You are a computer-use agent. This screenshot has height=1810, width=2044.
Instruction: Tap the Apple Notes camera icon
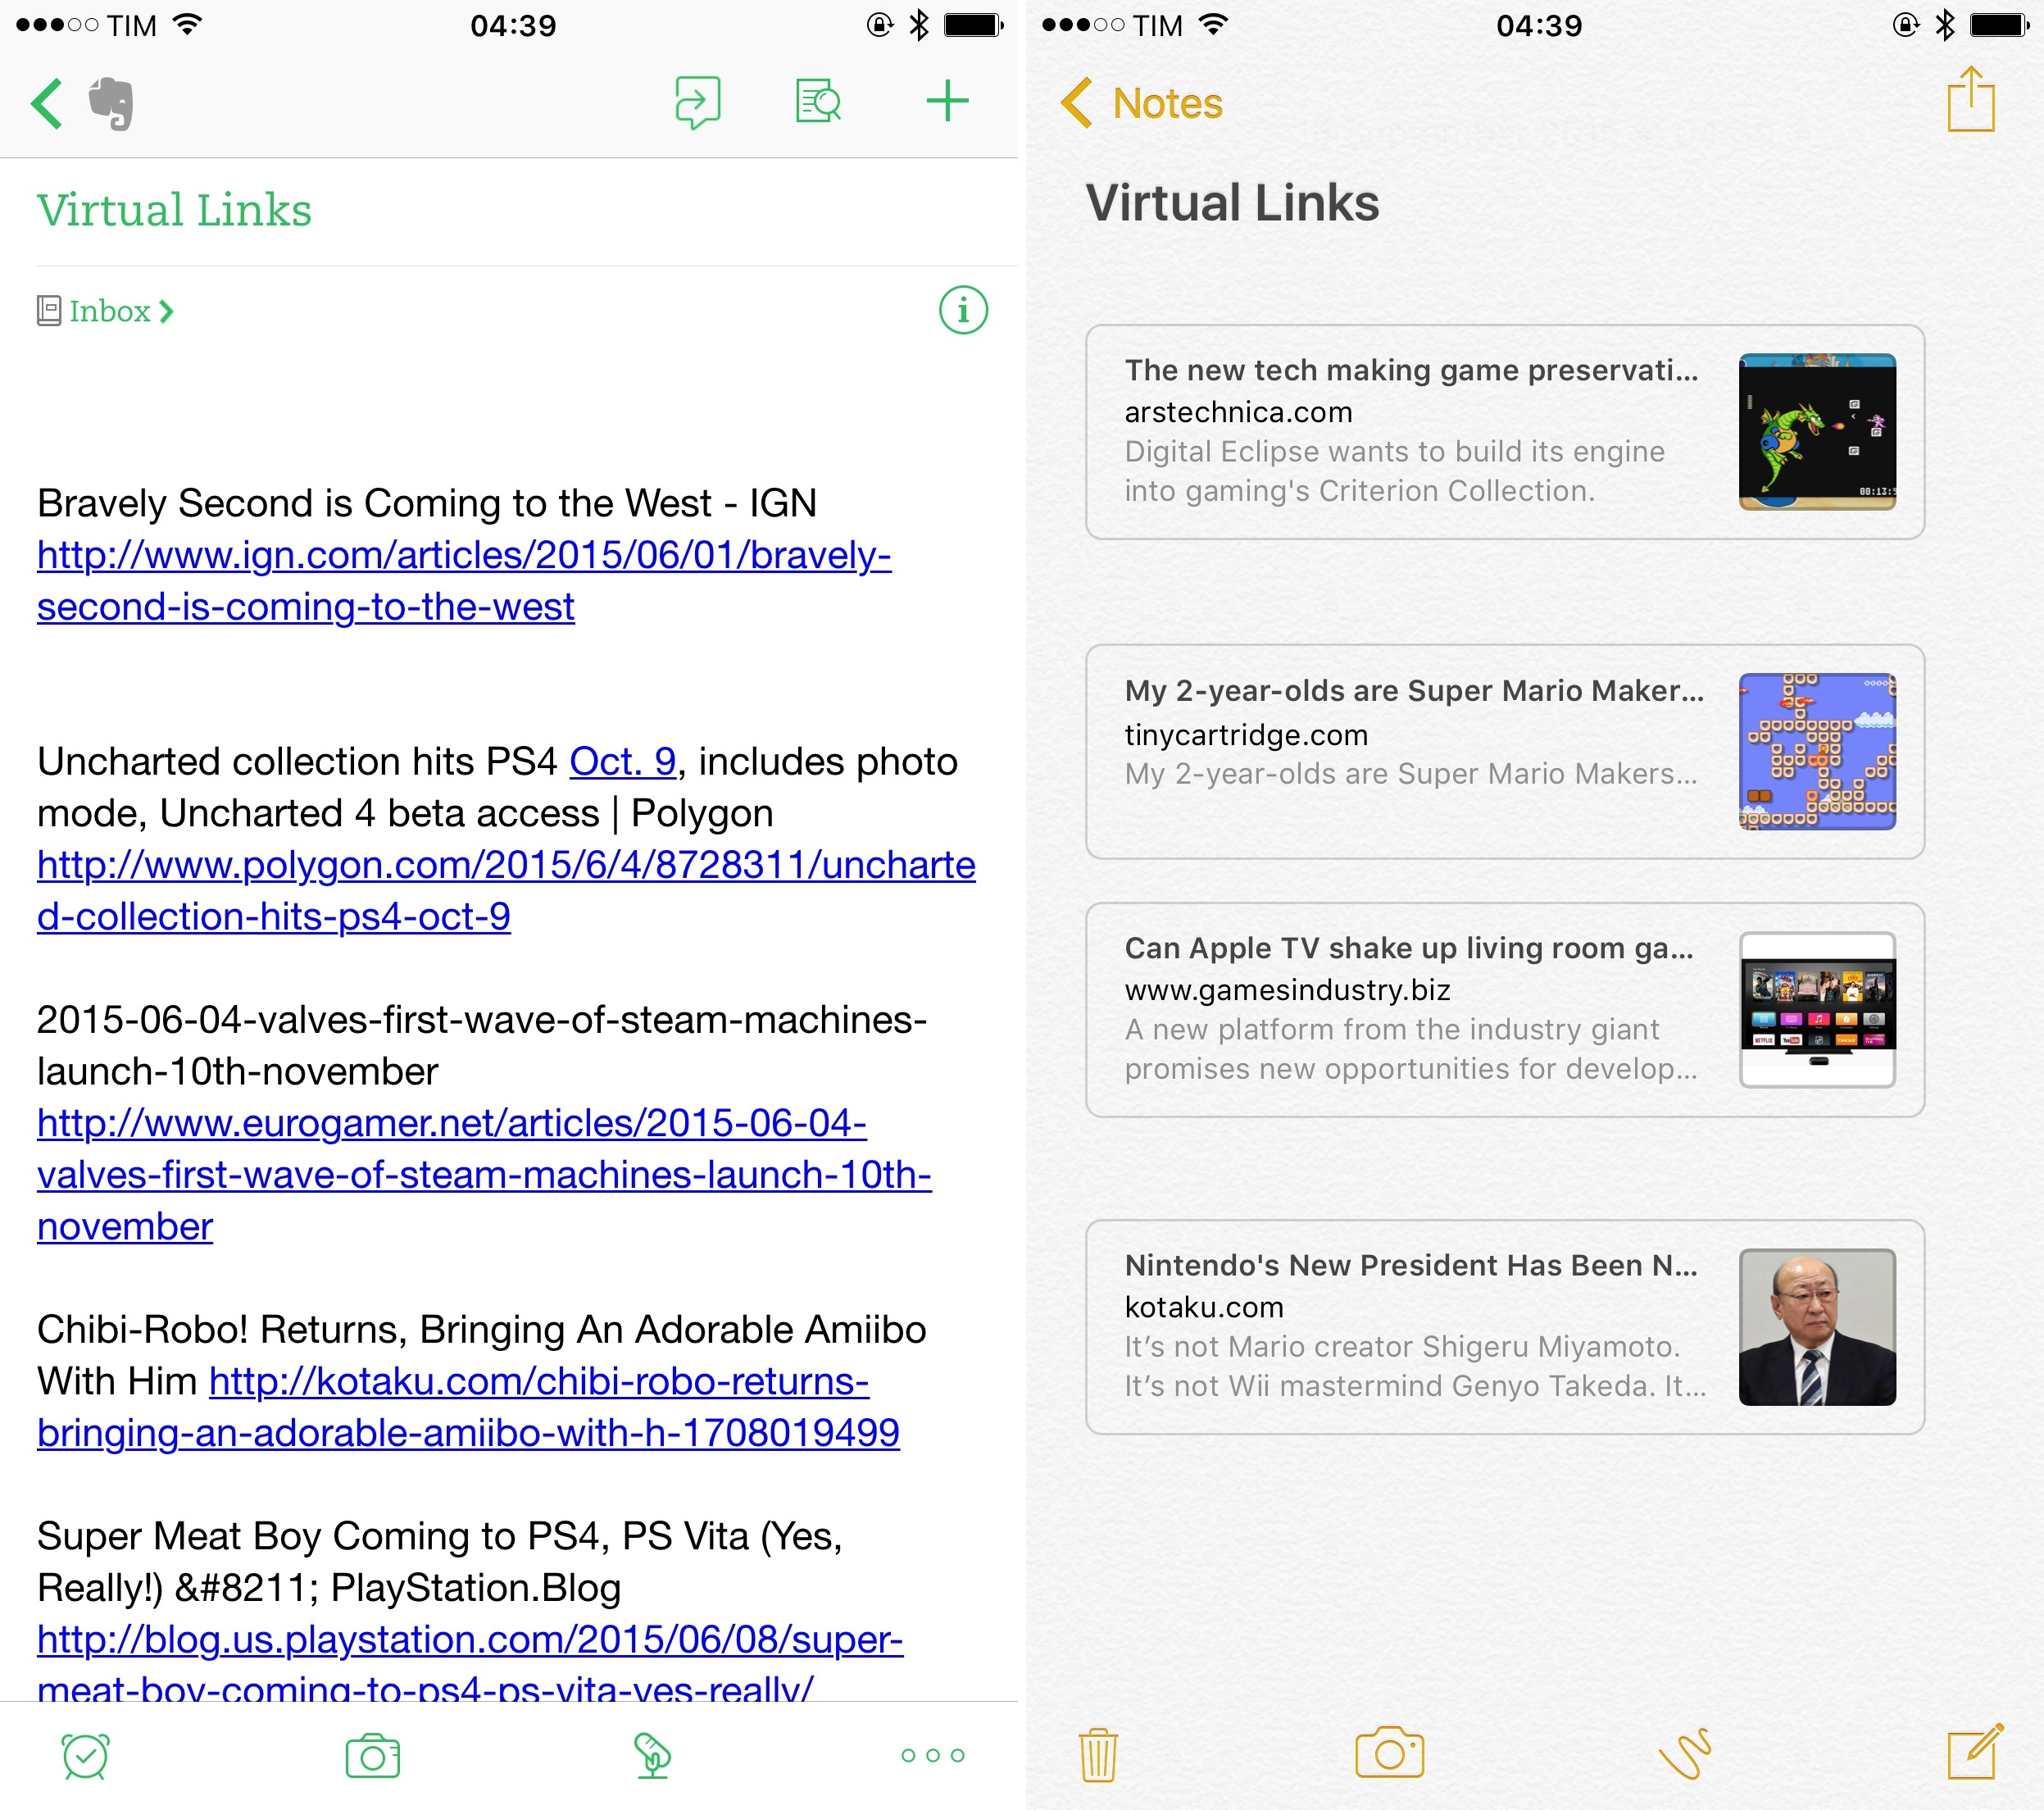click(x=1389, y=1752)
